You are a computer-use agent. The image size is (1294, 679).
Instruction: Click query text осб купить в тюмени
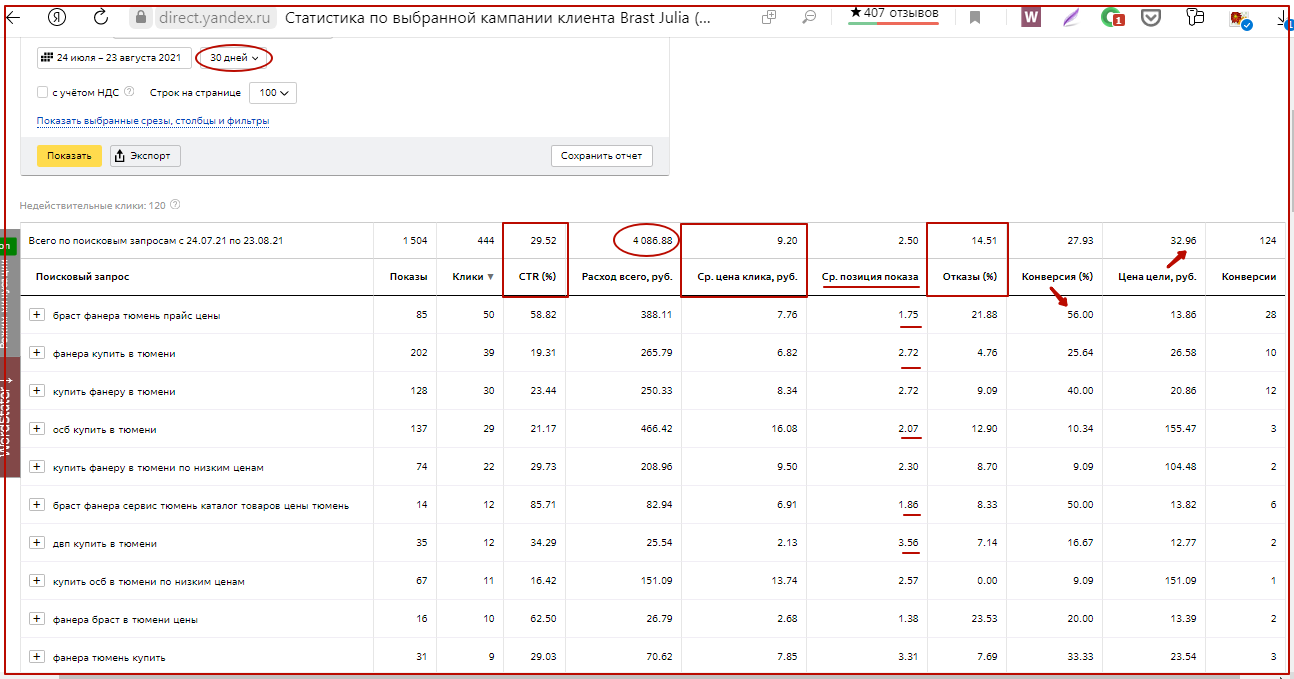[105, 430]
